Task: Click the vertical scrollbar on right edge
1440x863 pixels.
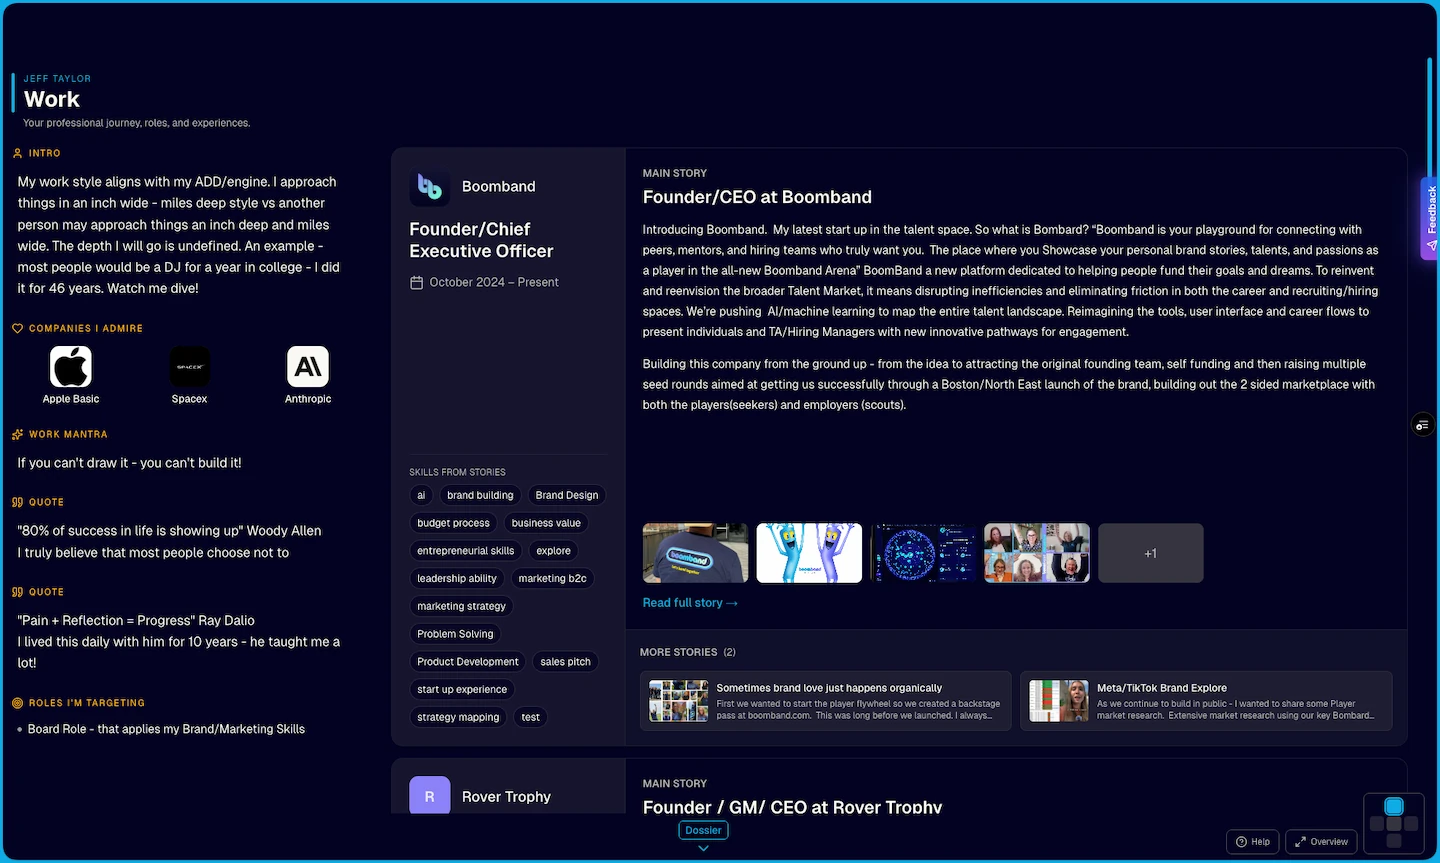Action: [1430, 120]
